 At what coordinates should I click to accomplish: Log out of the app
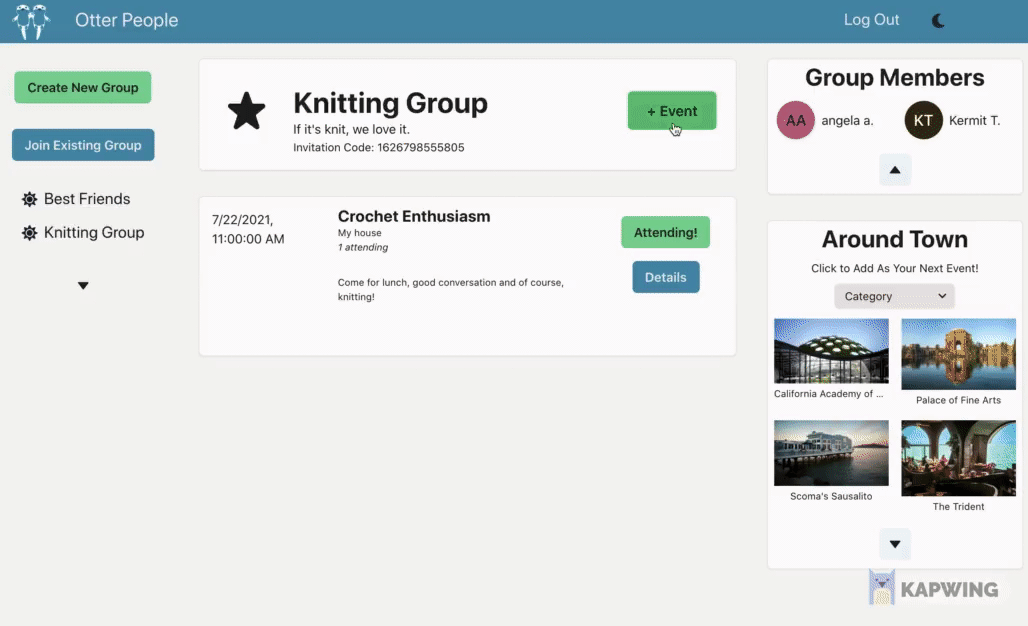pos(871,20)
